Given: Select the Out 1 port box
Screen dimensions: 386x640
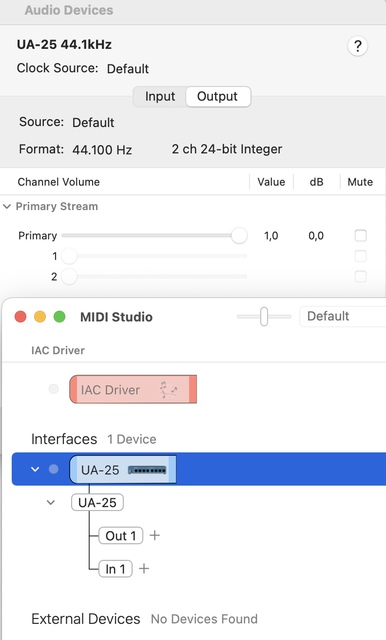Looking at the screenshot, I should pos(121,536).
